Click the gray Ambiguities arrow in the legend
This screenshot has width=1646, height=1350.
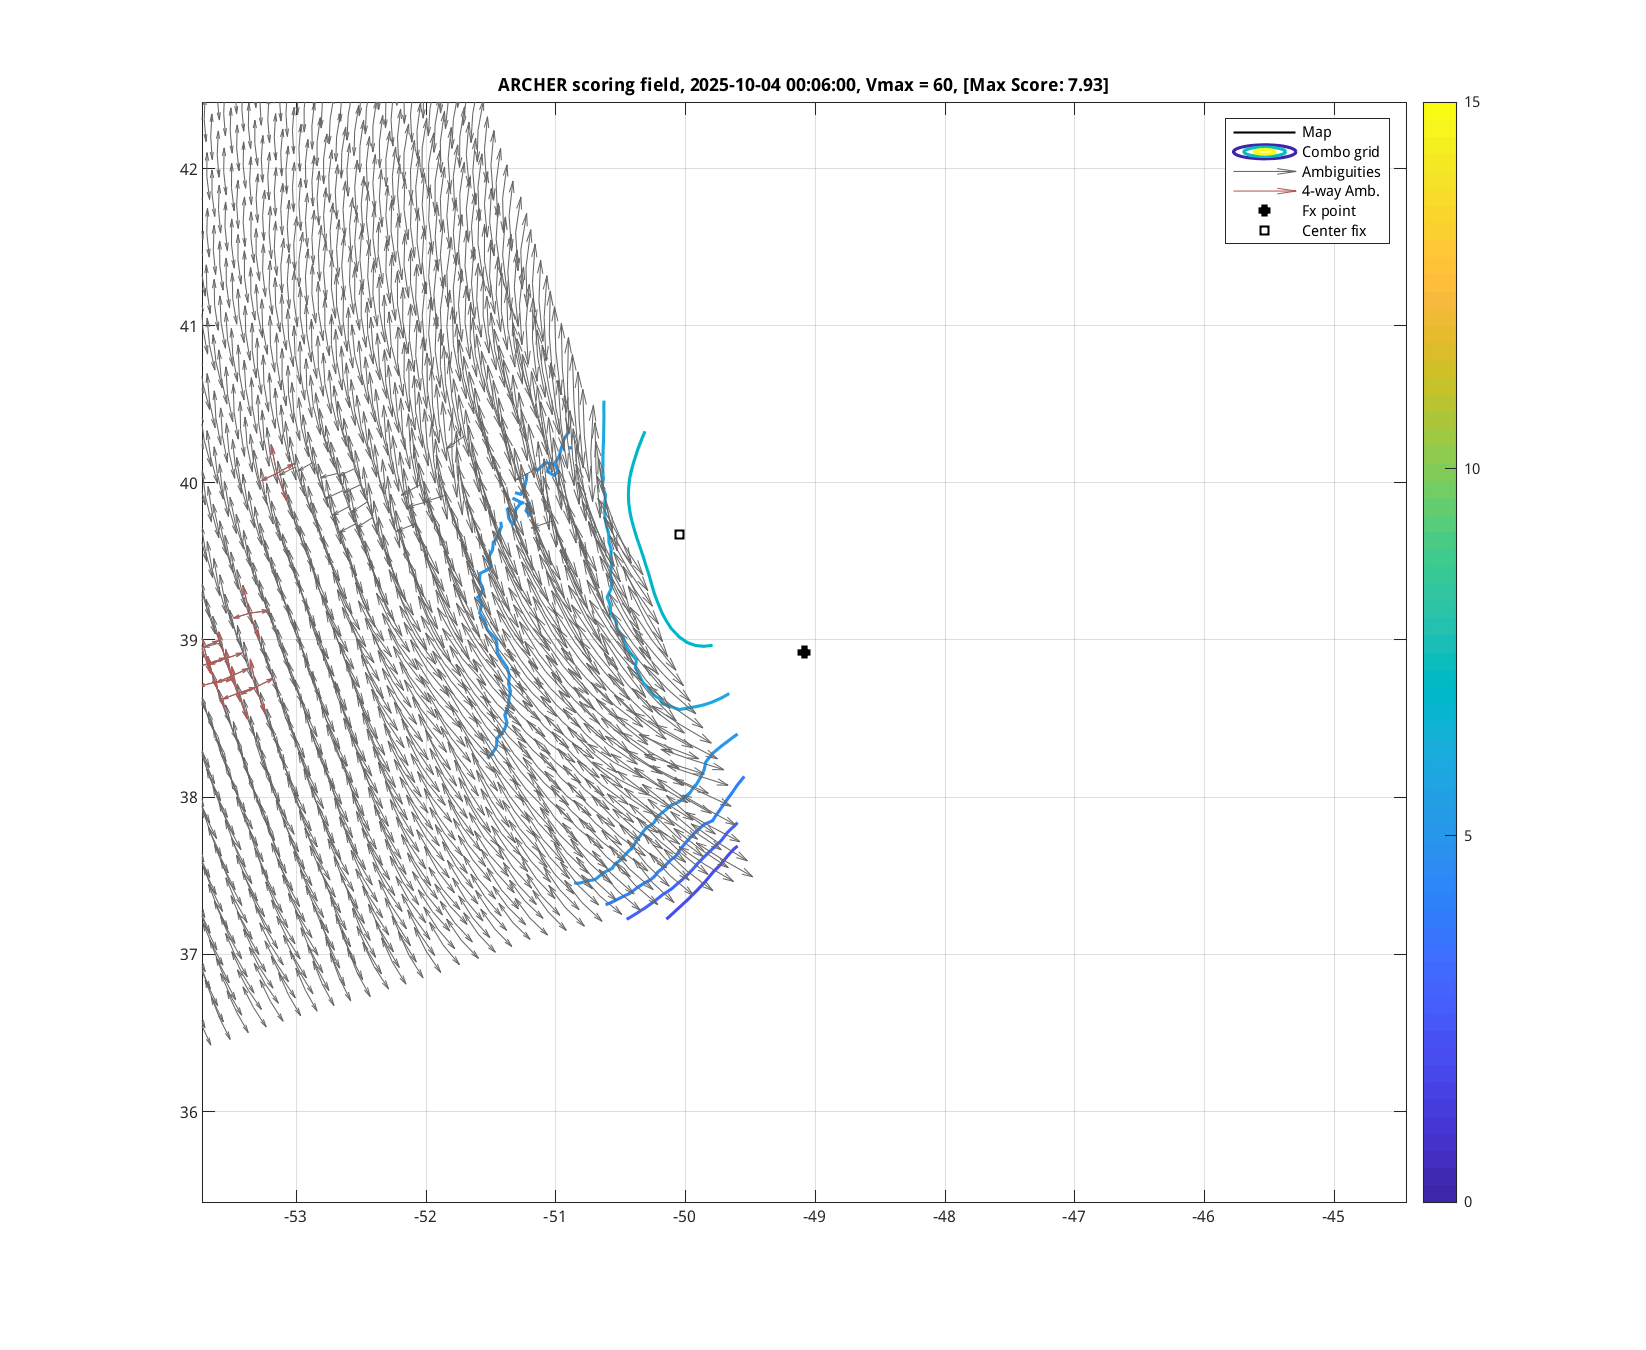tap(1264, 172)
